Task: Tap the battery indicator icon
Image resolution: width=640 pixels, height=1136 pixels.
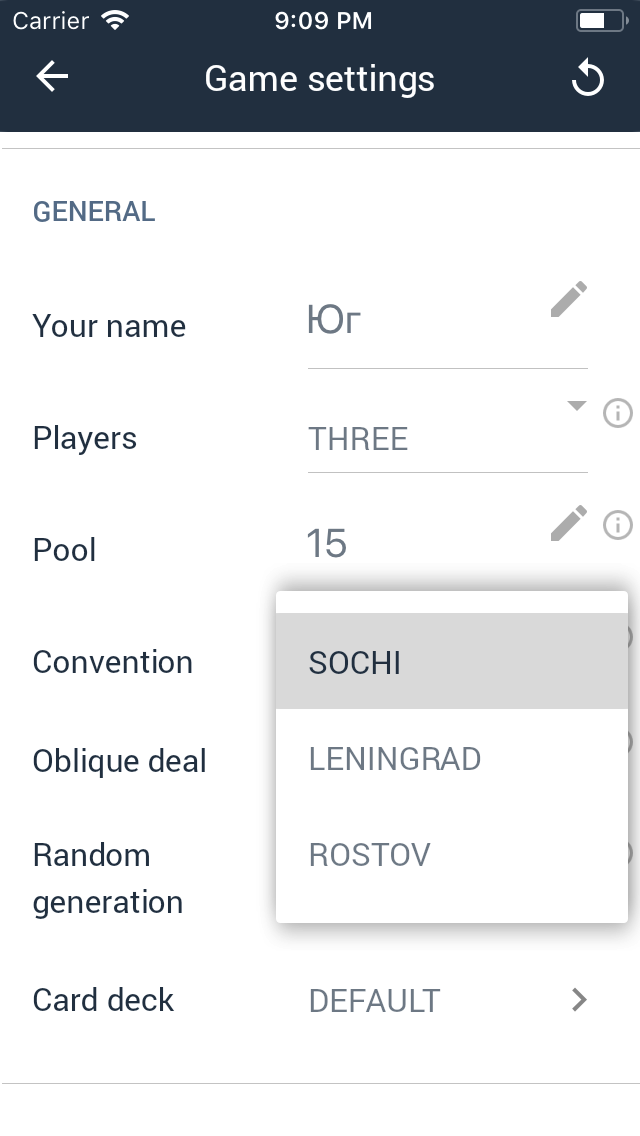Action: click(600, 20)
